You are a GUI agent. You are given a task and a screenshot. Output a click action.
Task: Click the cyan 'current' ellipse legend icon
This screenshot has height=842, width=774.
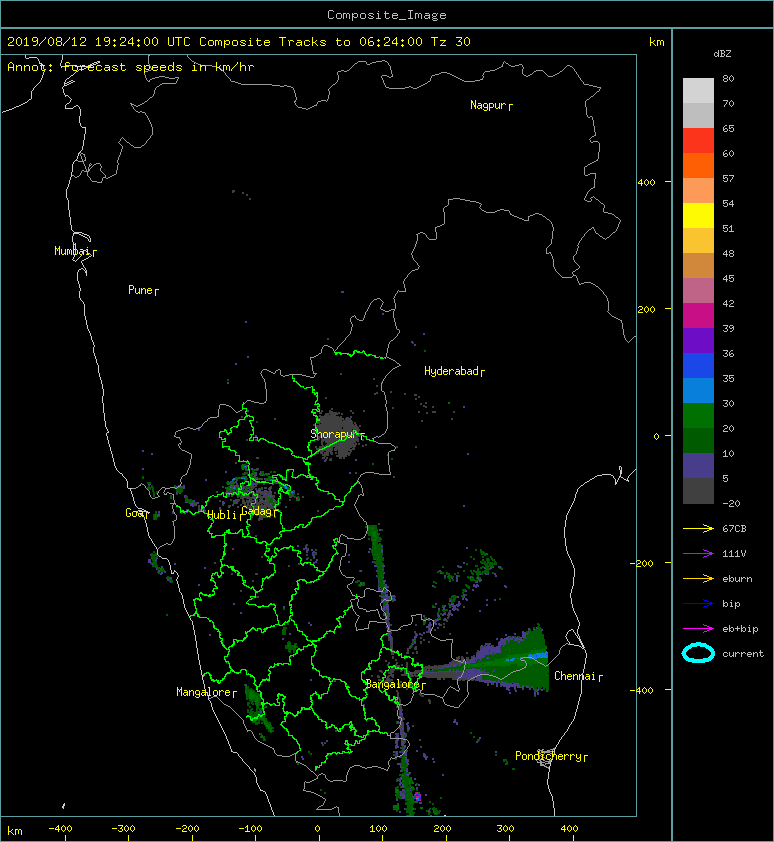[x=698, y=653]
